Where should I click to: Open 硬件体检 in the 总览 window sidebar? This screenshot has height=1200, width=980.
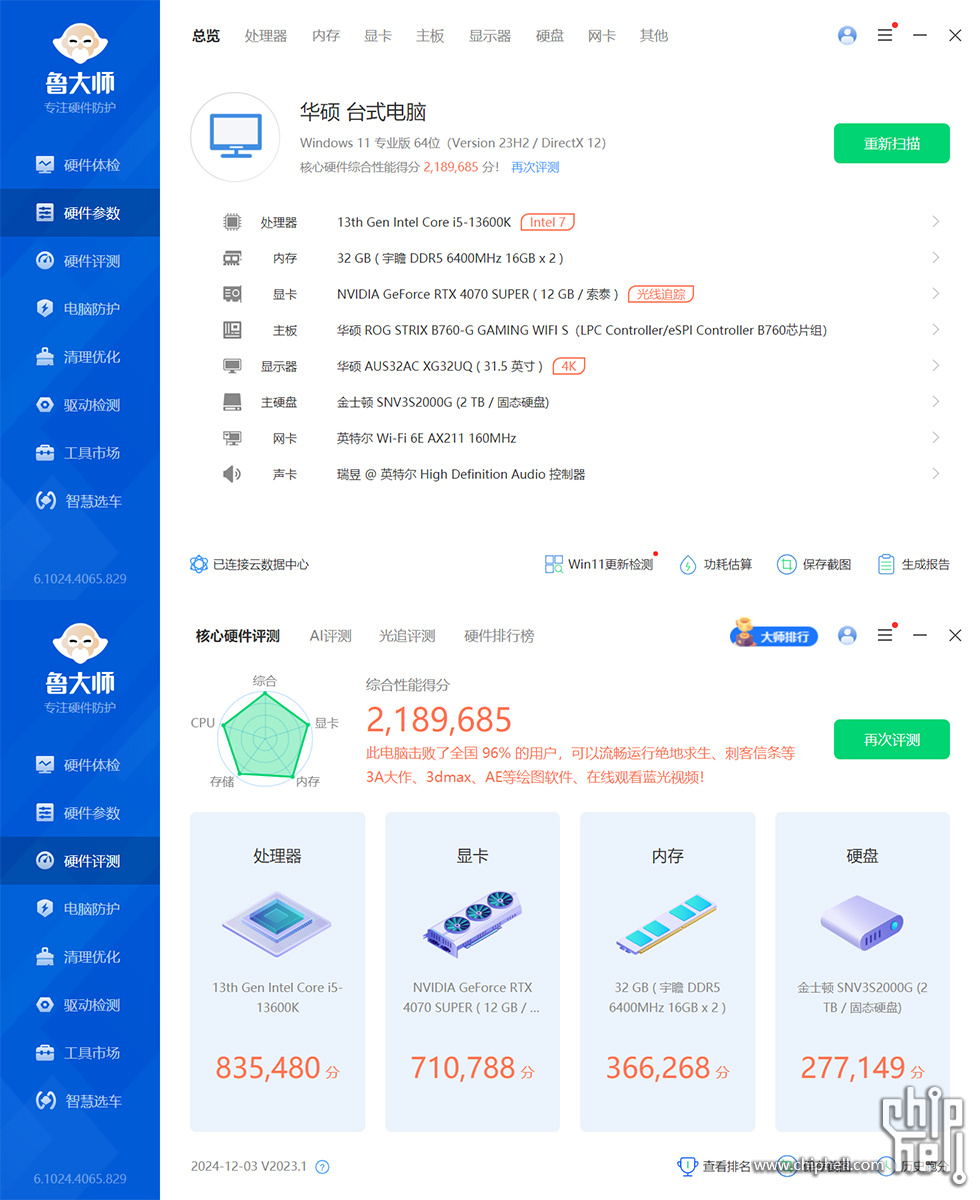[80, 165]
